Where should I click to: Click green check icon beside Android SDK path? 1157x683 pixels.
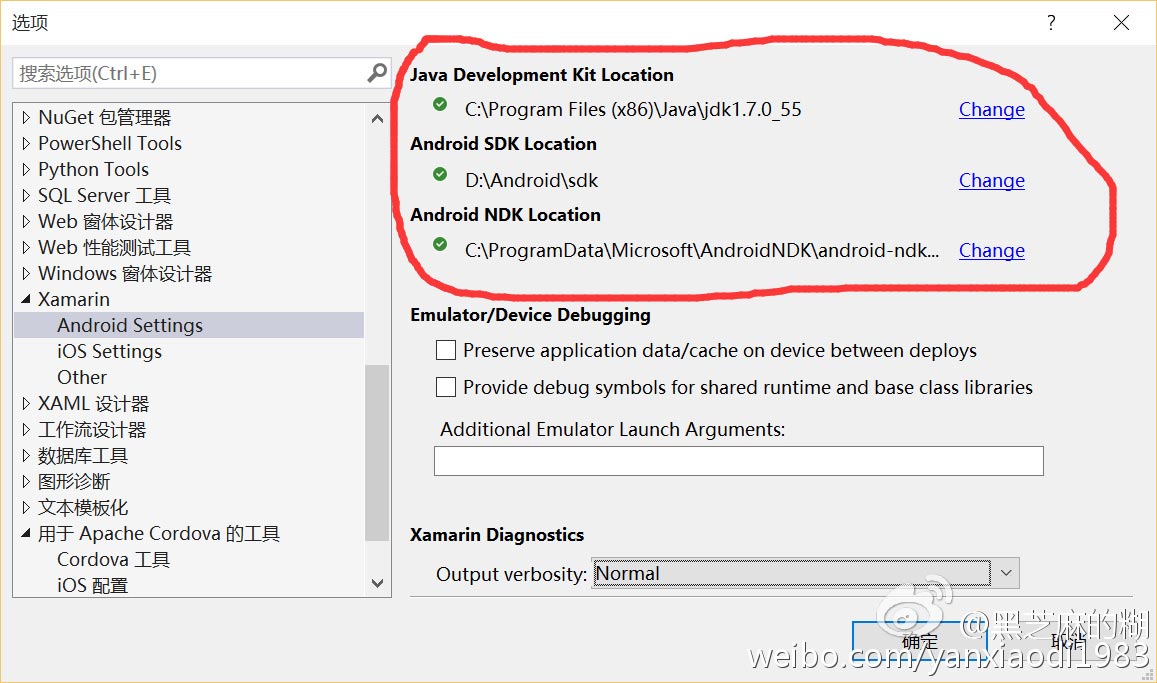click(x=440, y=175)
